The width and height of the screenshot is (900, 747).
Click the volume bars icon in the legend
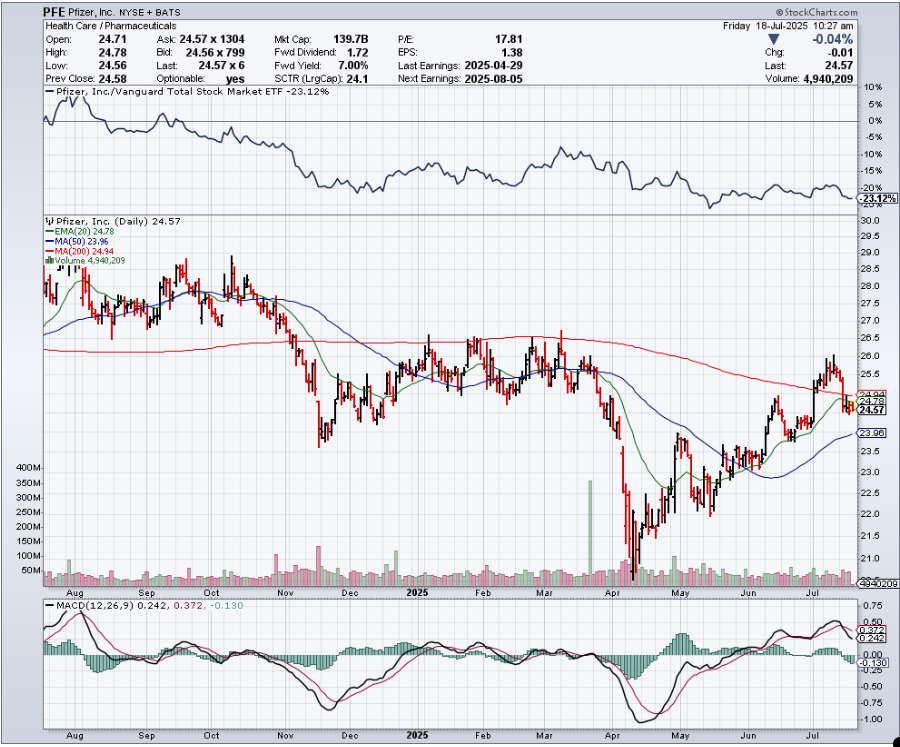point(49,261)
